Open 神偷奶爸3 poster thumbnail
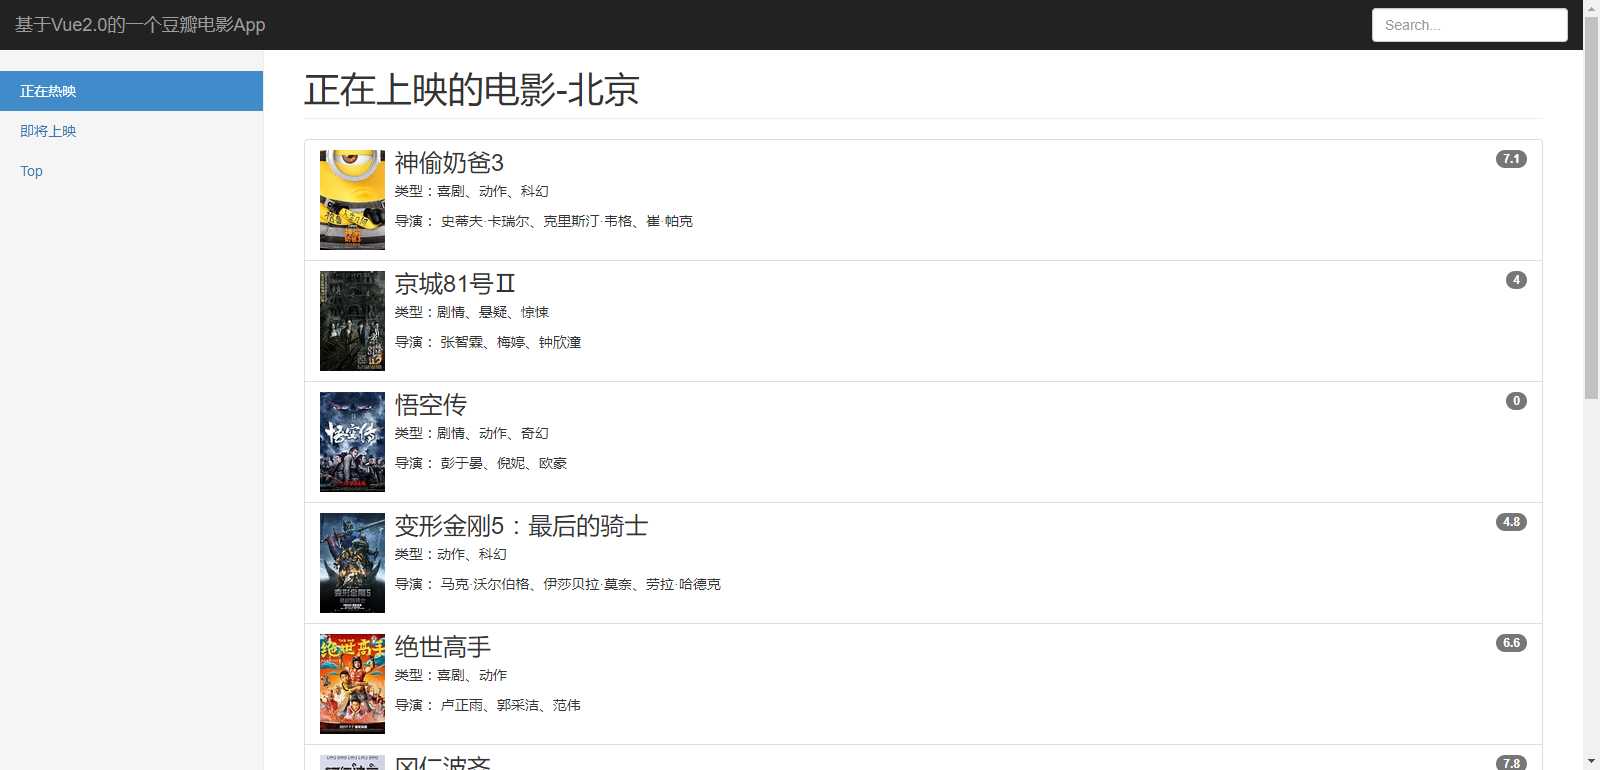 352,200
